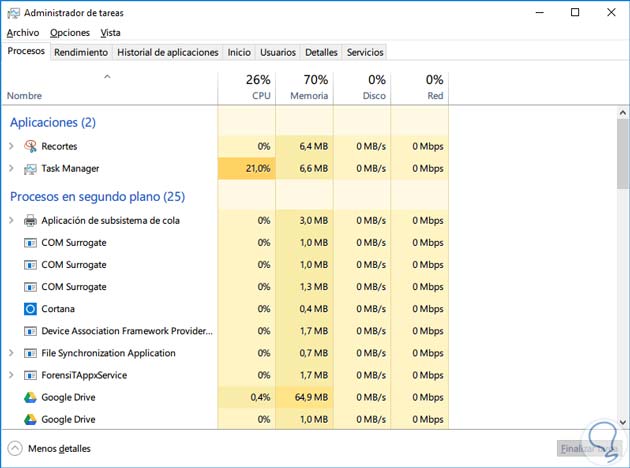Screen dimensions: 630x468
Task: Click the File Synchronization Application icon
Action: click(x=30, y=353)
